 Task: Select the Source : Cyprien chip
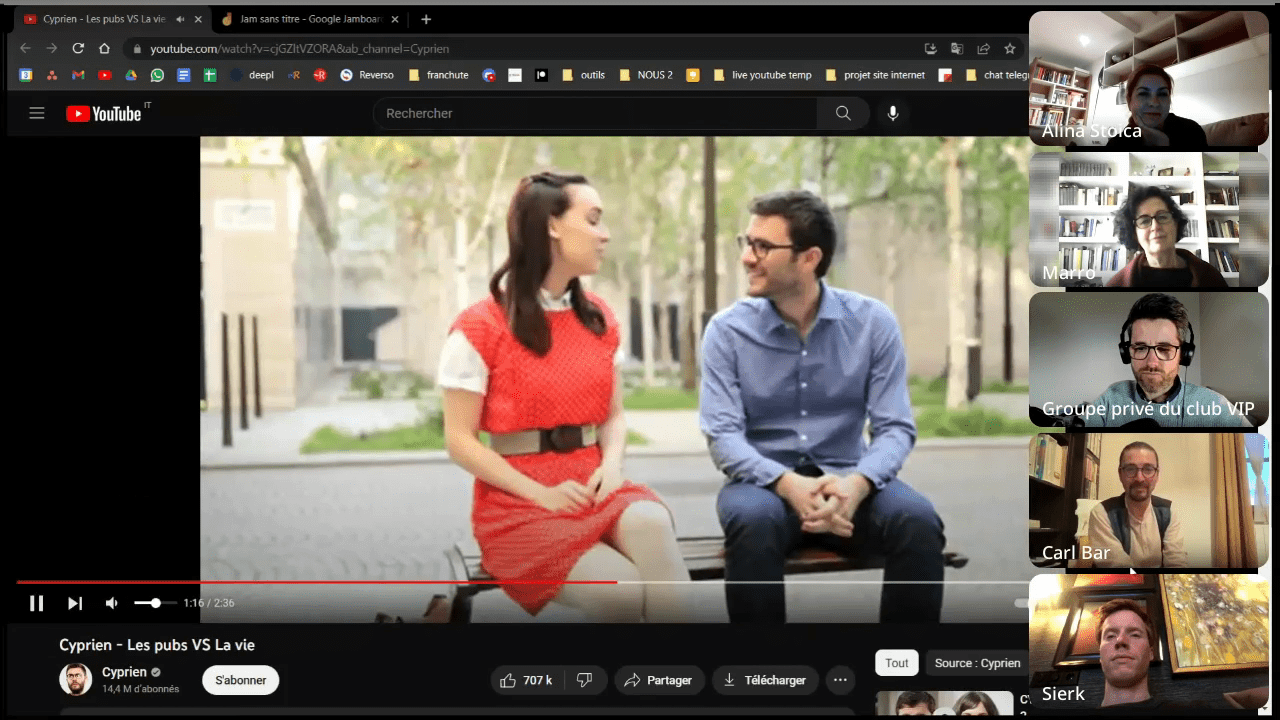click(x=977, y=663)
